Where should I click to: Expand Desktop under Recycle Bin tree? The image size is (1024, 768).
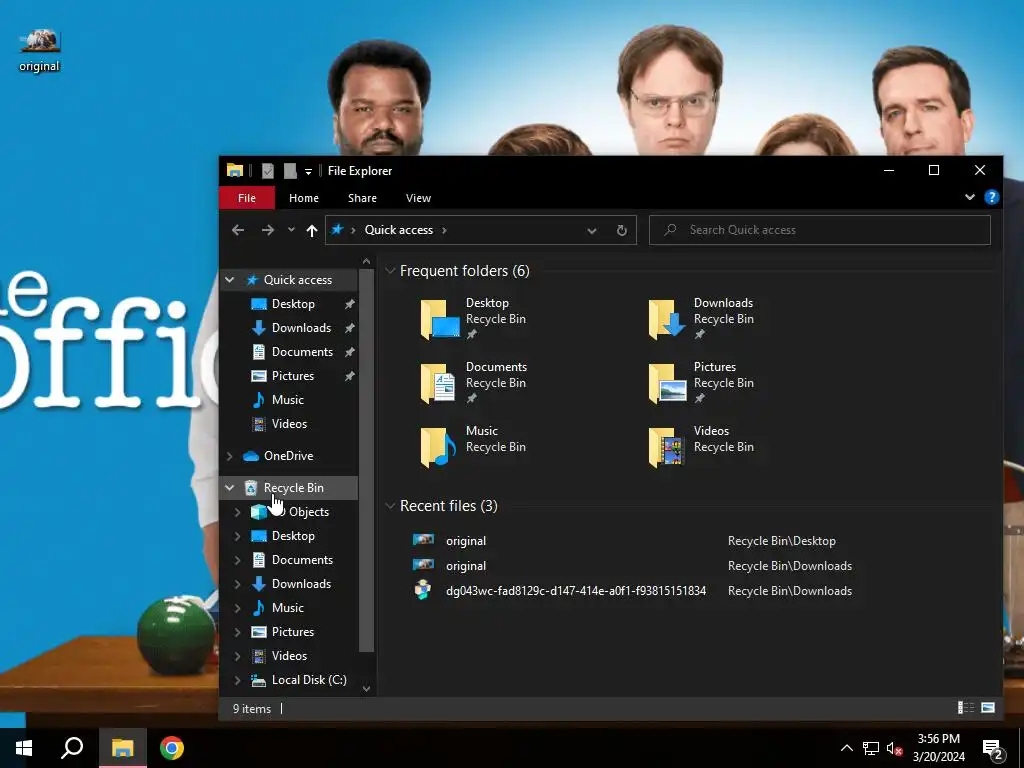(238, 536)
